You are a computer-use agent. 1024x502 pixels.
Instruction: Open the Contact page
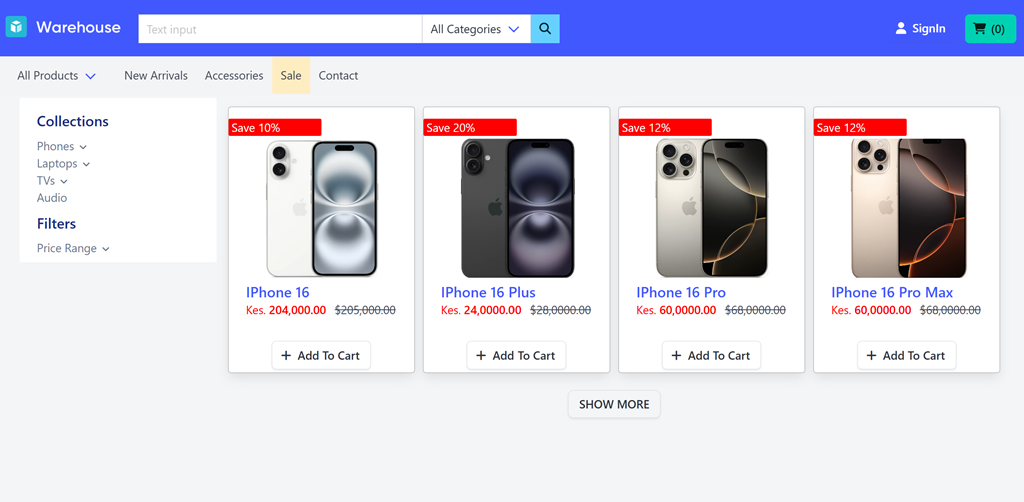click(338, 76)
